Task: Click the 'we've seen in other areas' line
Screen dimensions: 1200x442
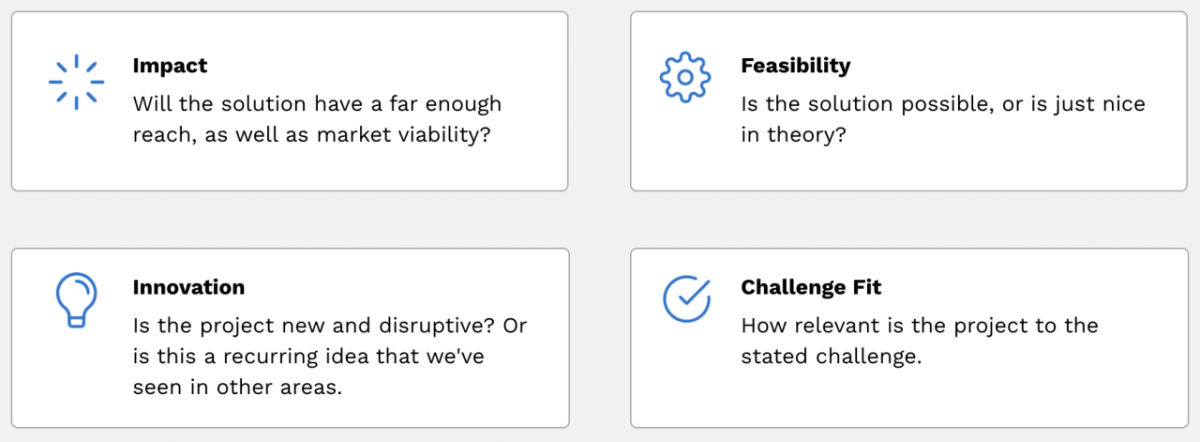Action: point(237,387)
